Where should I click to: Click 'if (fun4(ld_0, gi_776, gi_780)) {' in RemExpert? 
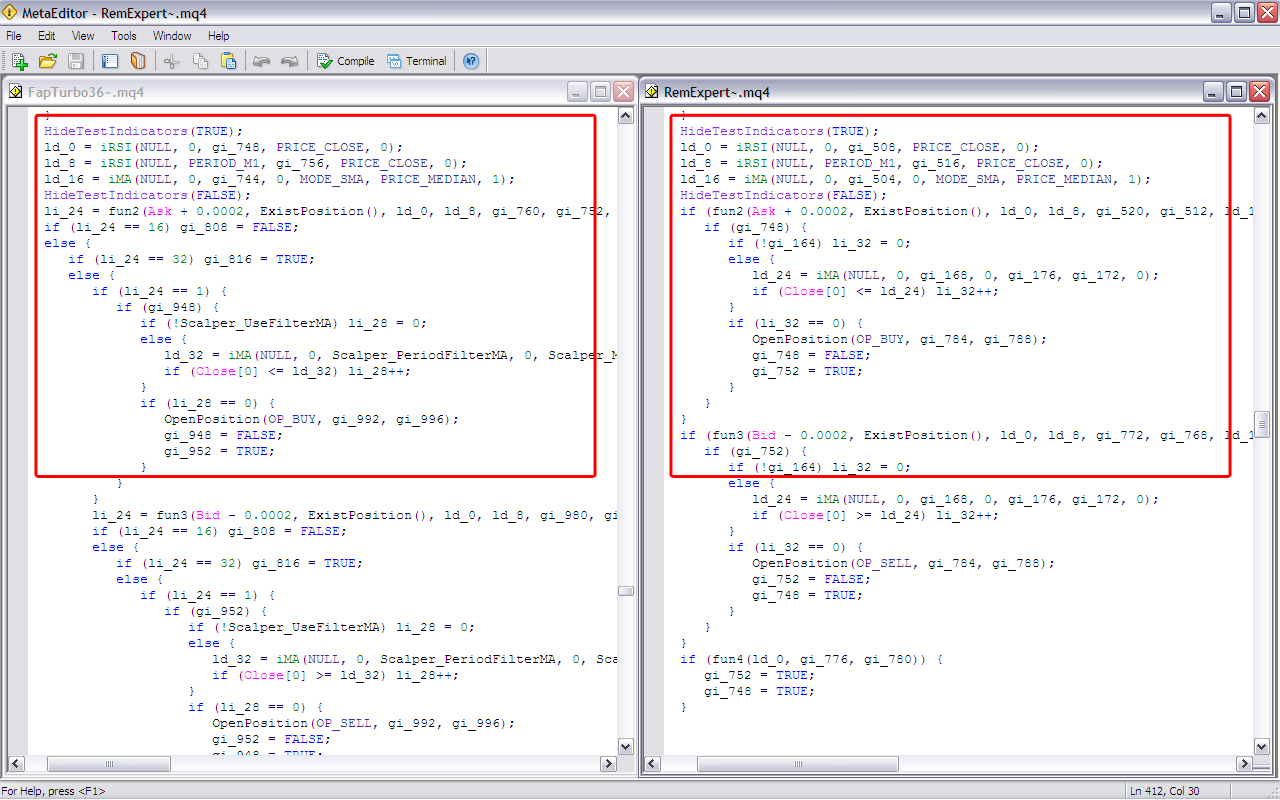(811, 659)
